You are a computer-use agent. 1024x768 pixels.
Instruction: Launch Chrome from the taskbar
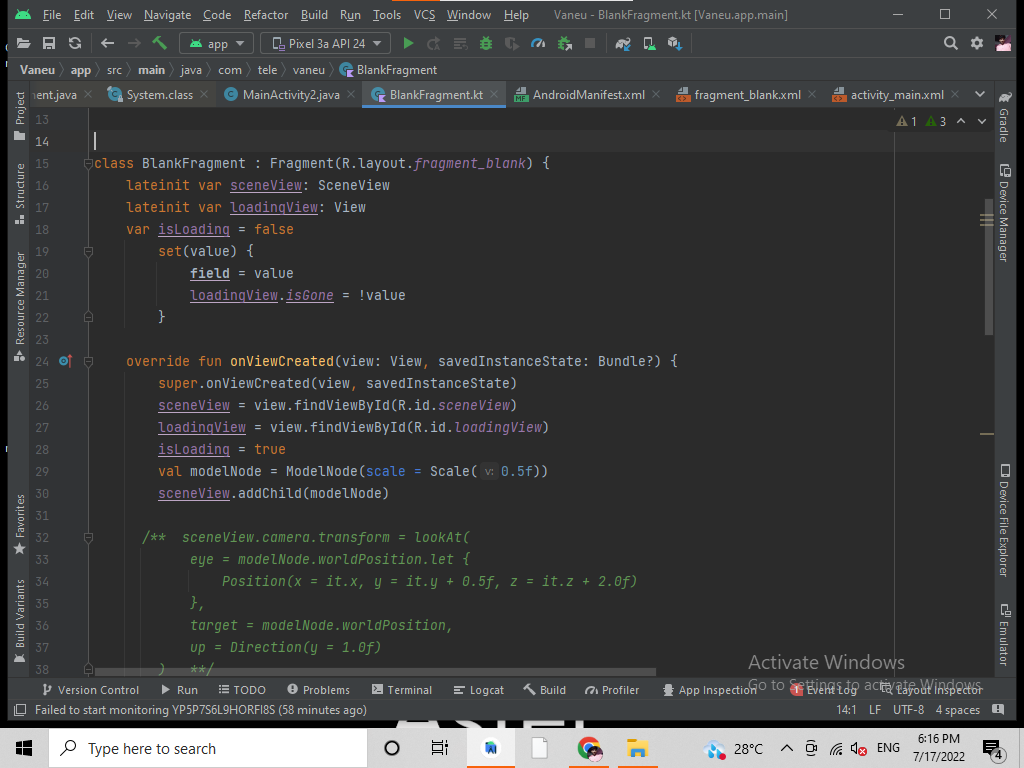(x=589, y=748)
